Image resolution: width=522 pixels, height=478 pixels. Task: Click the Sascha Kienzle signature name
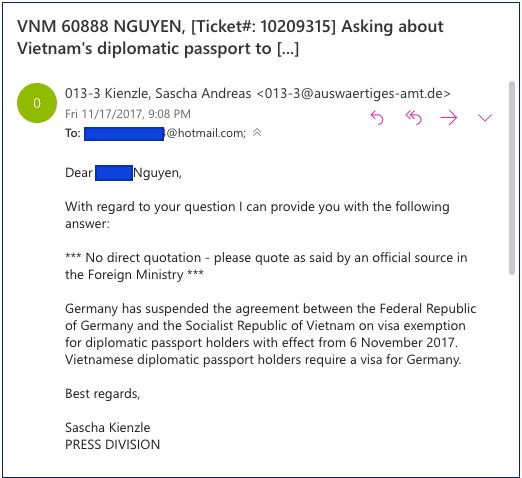point(108,427)
